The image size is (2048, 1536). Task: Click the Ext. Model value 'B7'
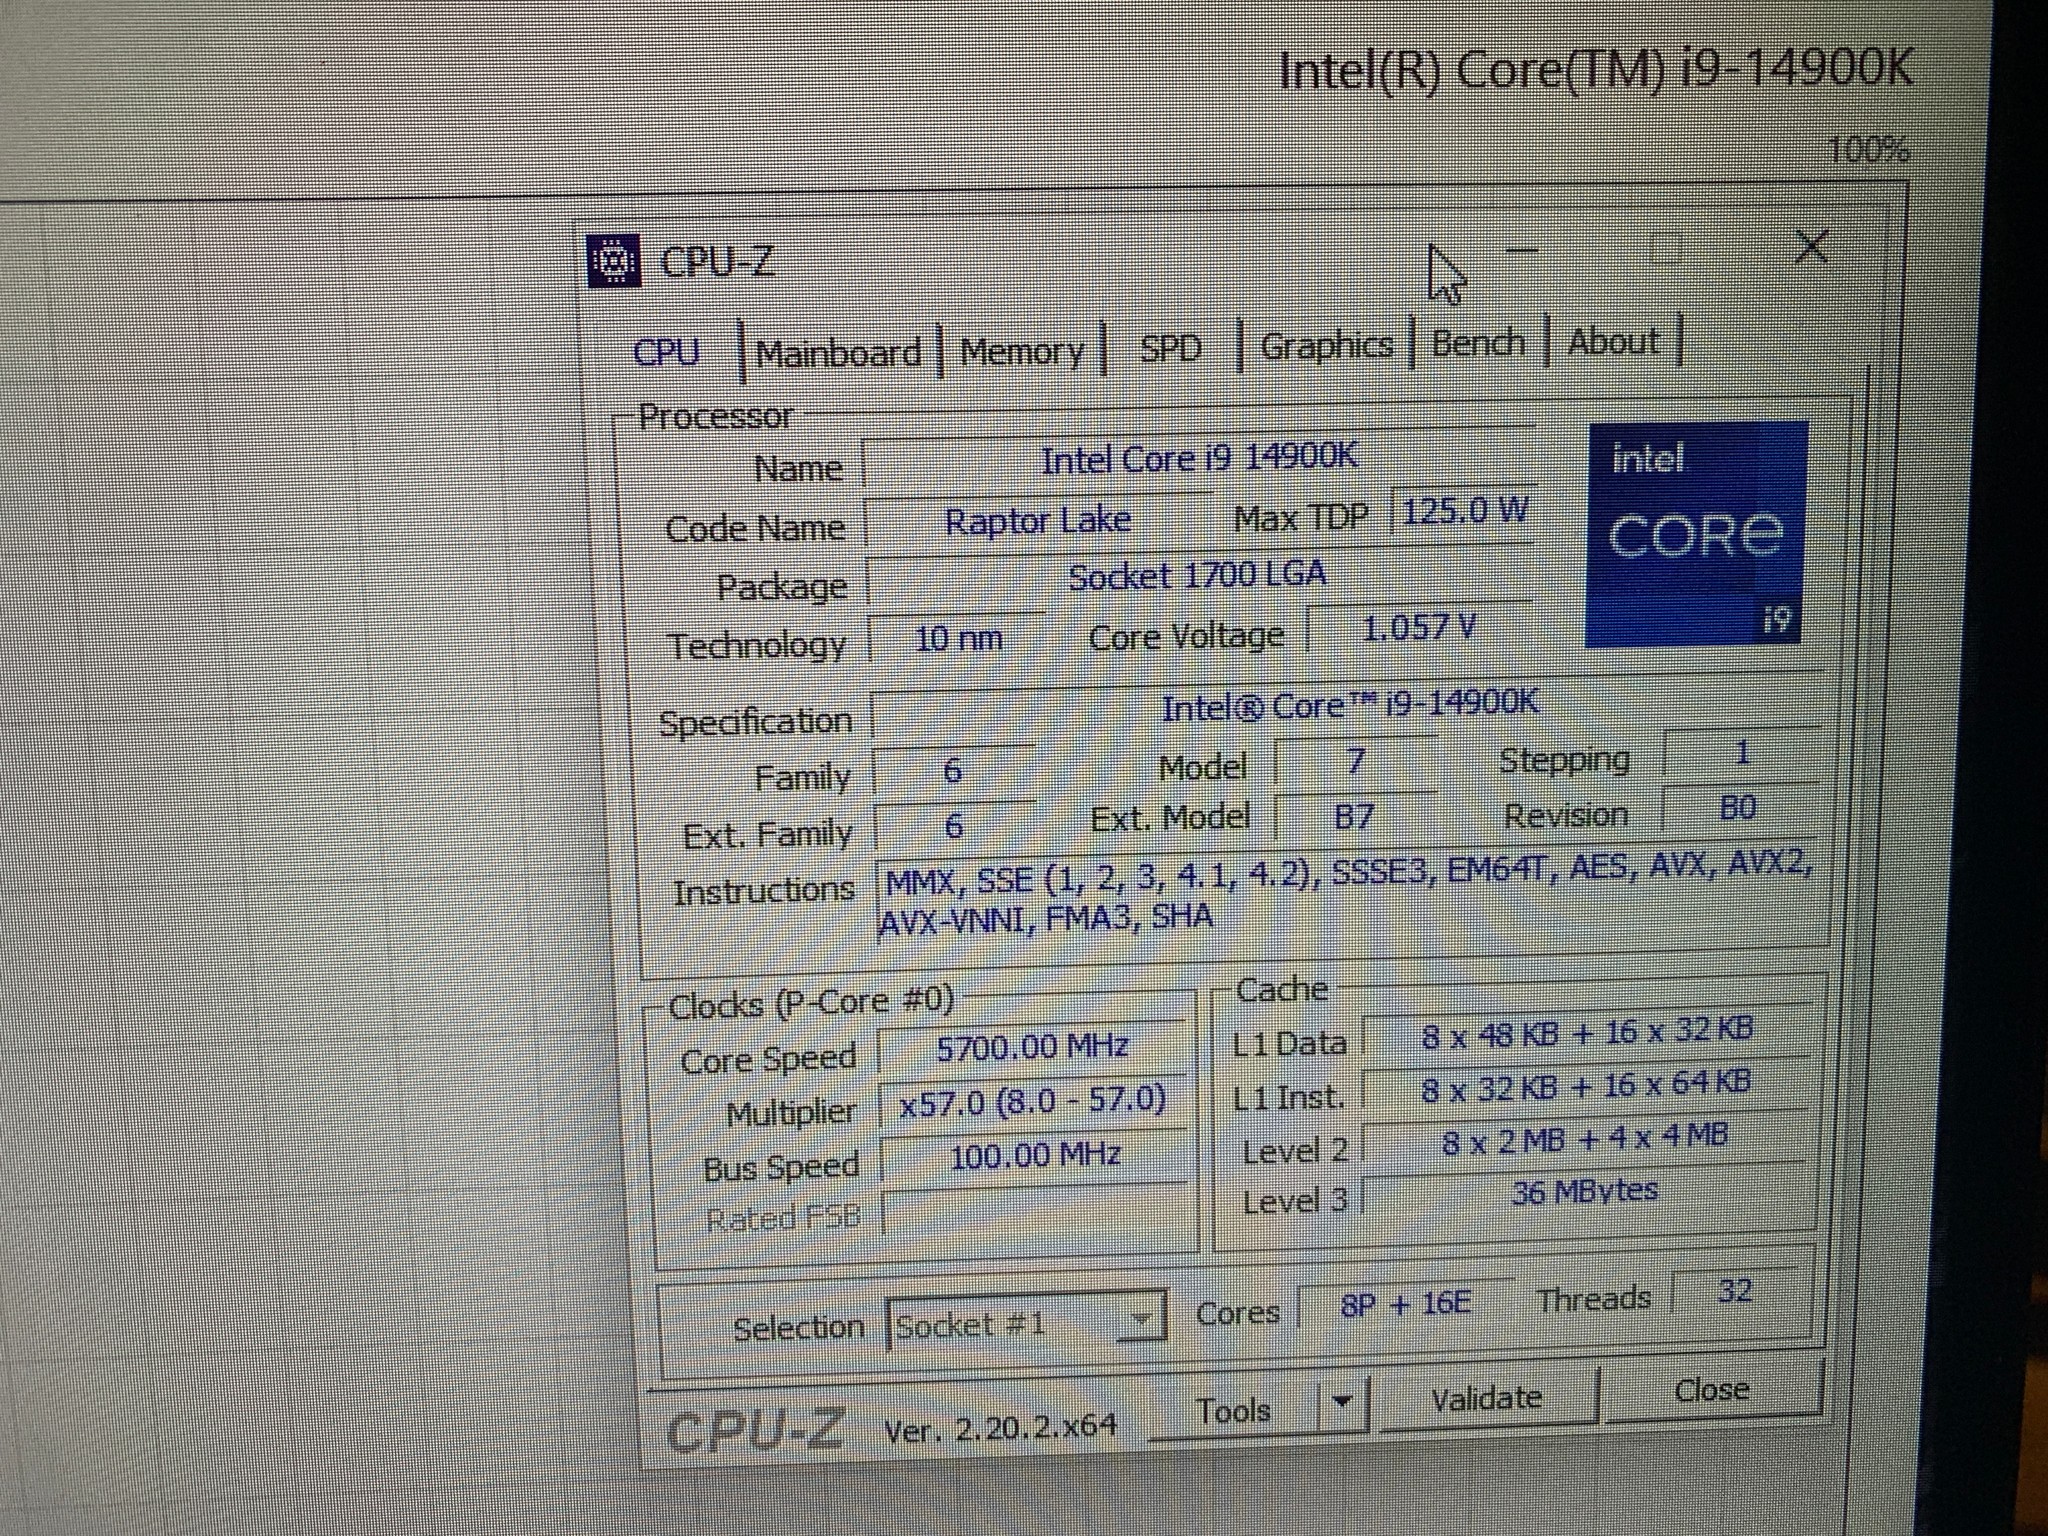(1356, 816)
